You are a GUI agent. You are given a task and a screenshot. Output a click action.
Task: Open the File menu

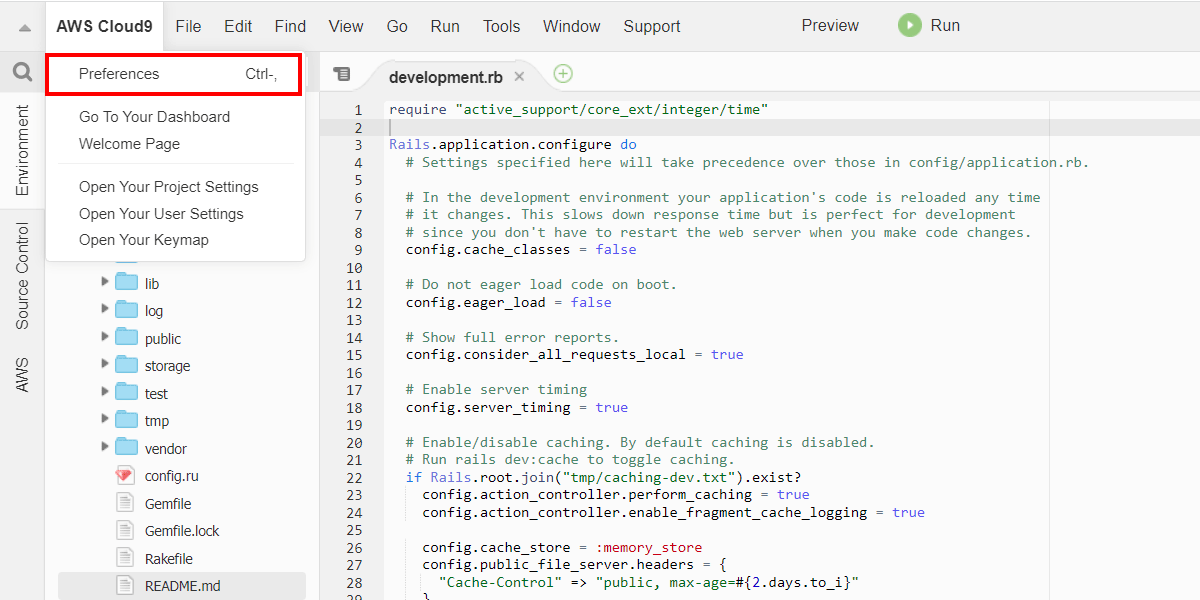coord(188,27)
